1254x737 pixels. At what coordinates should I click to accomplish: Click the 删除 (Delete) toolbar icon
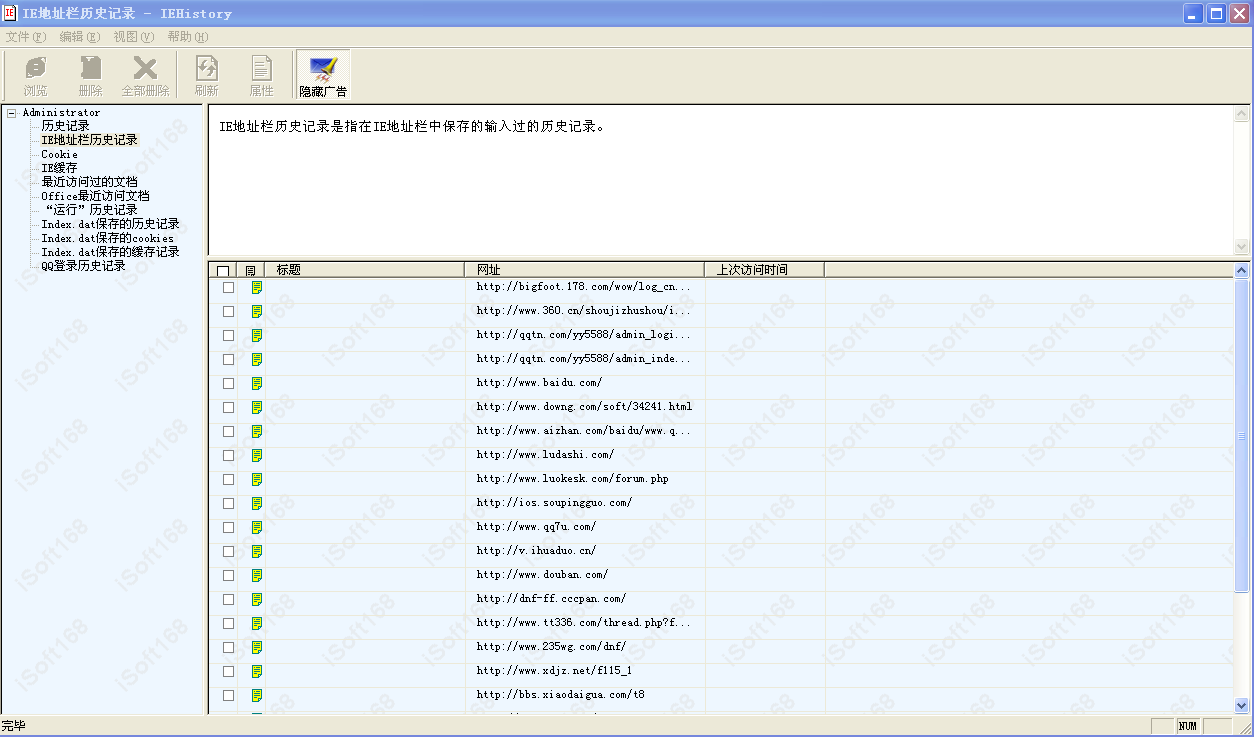(90, 75)
